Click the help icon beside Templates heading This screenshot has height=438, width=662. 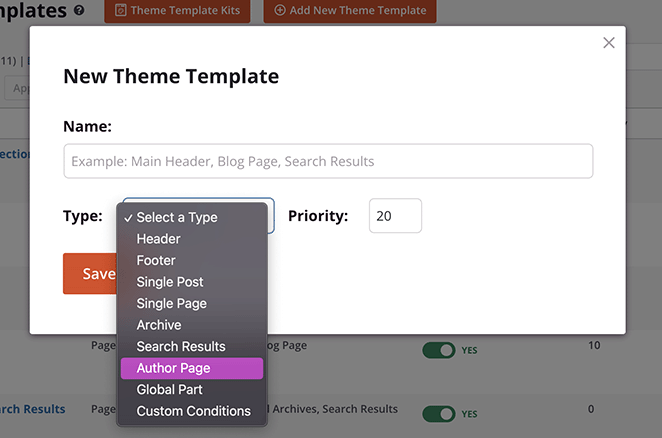tap(79, 11)
